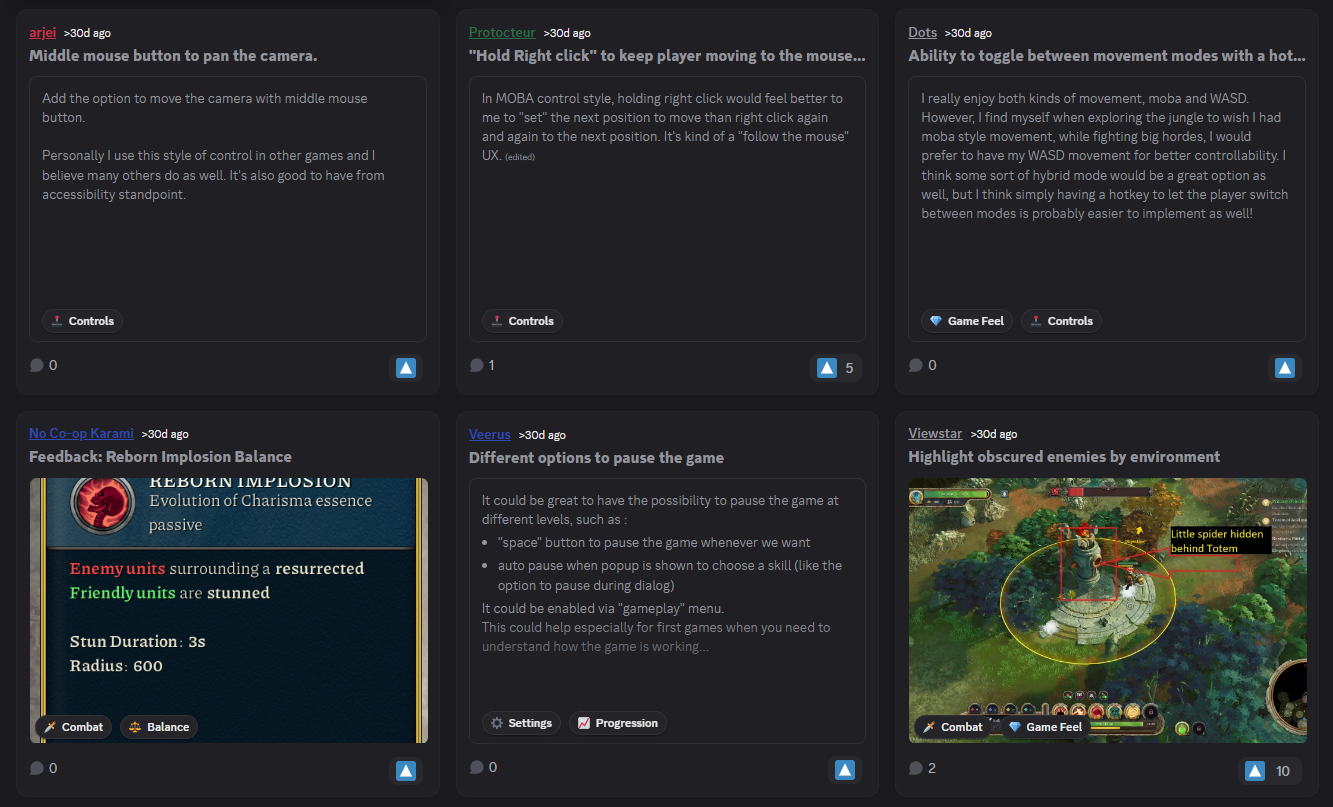Open arjei's user profile

click(x=43, y=33)
